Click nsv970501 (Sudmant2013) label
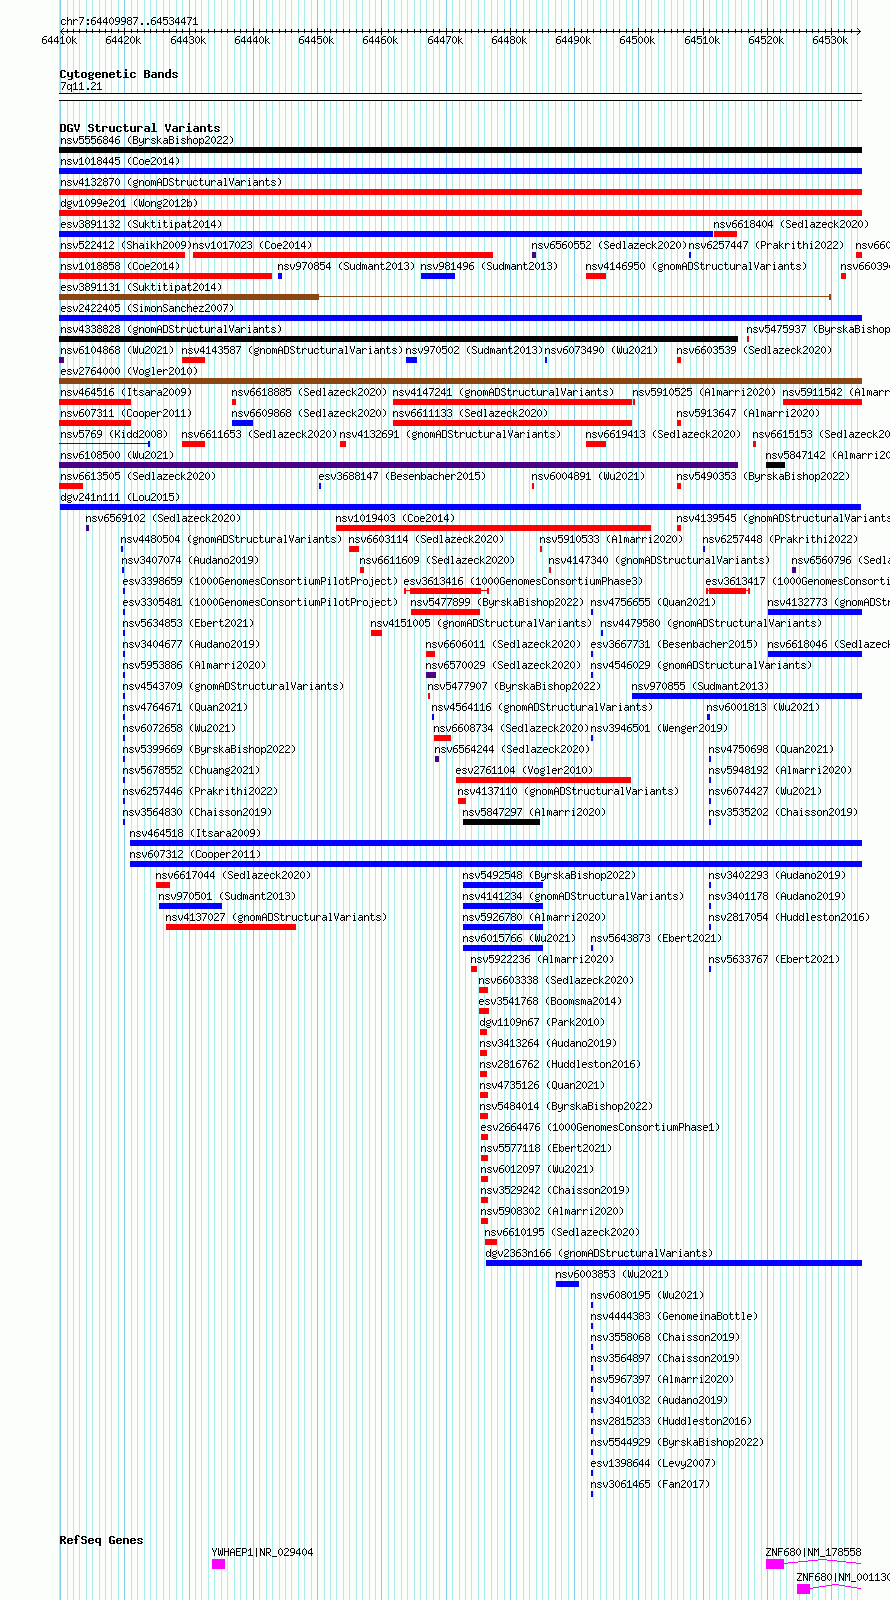The image size is (890, 1600). [227, 896]
